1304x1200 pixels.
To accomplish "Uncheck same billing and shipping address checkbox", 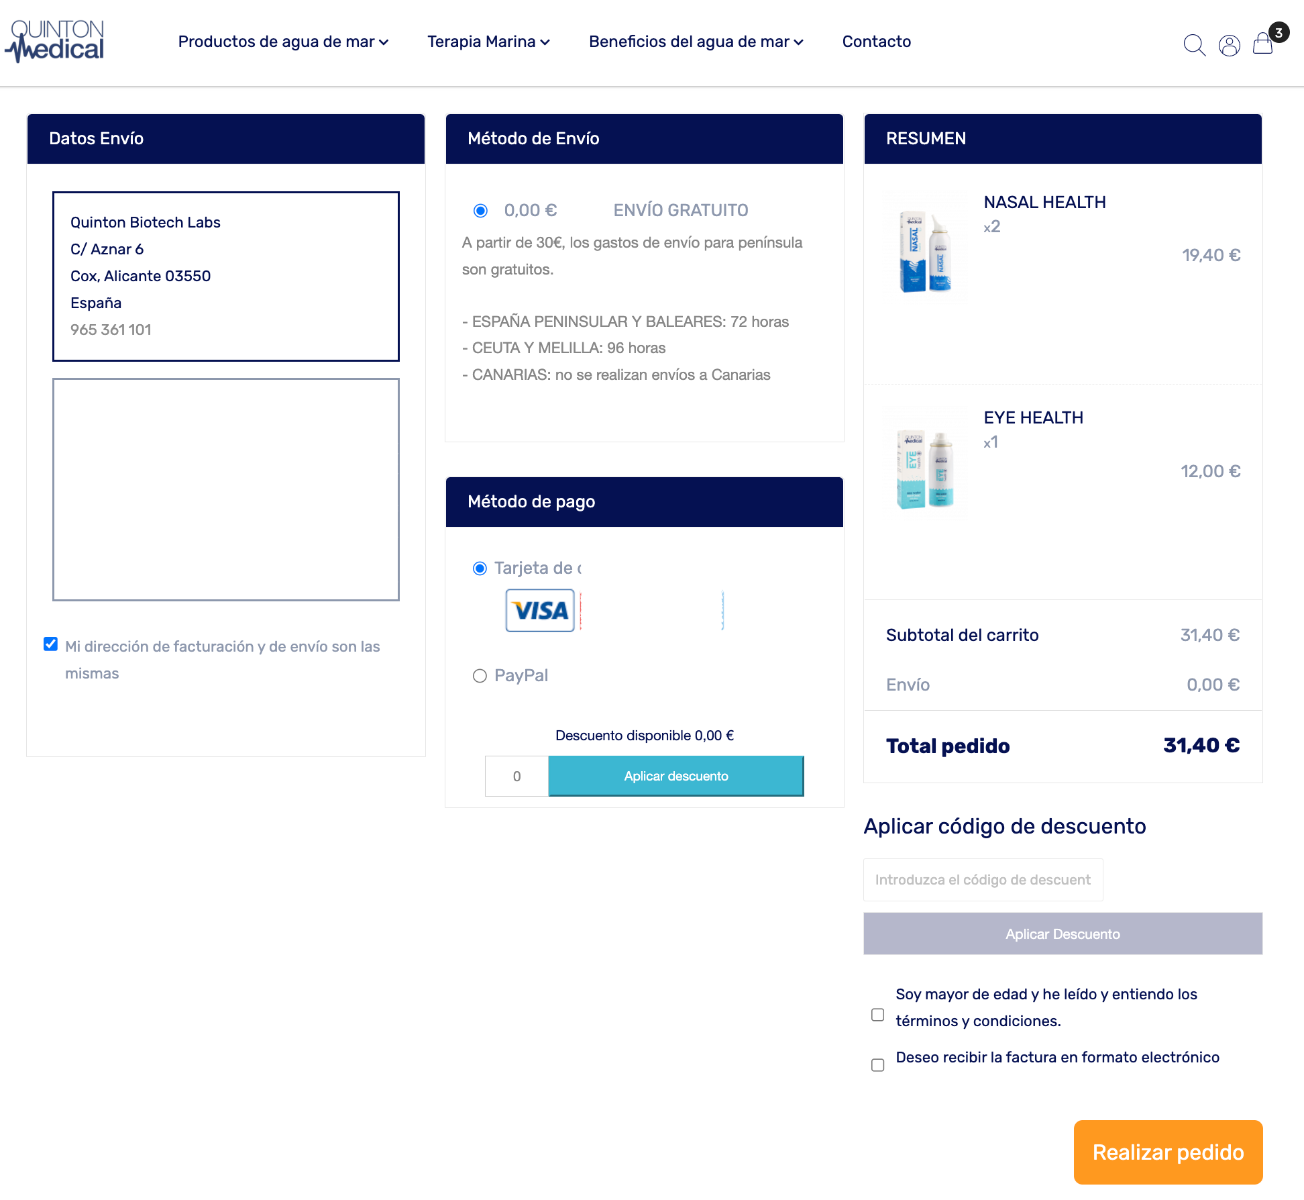I will (51, 644).
